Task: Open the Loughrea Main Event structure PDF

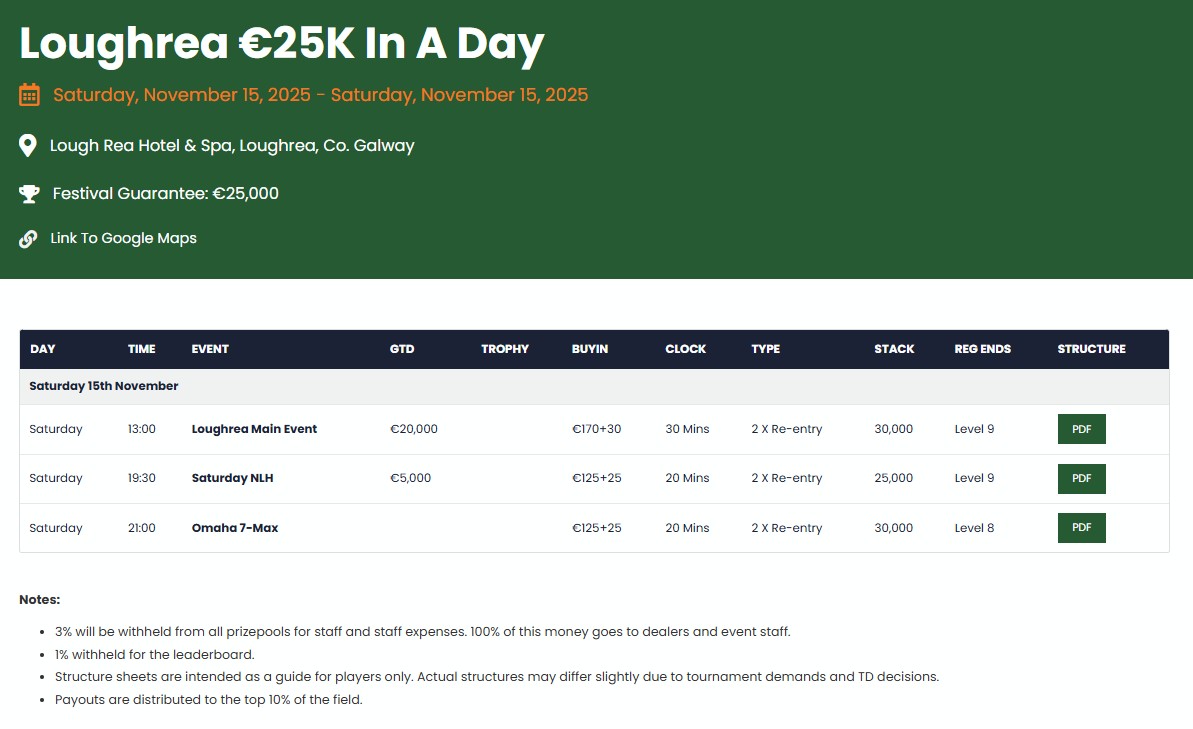Action: [x=1081, y=429]
